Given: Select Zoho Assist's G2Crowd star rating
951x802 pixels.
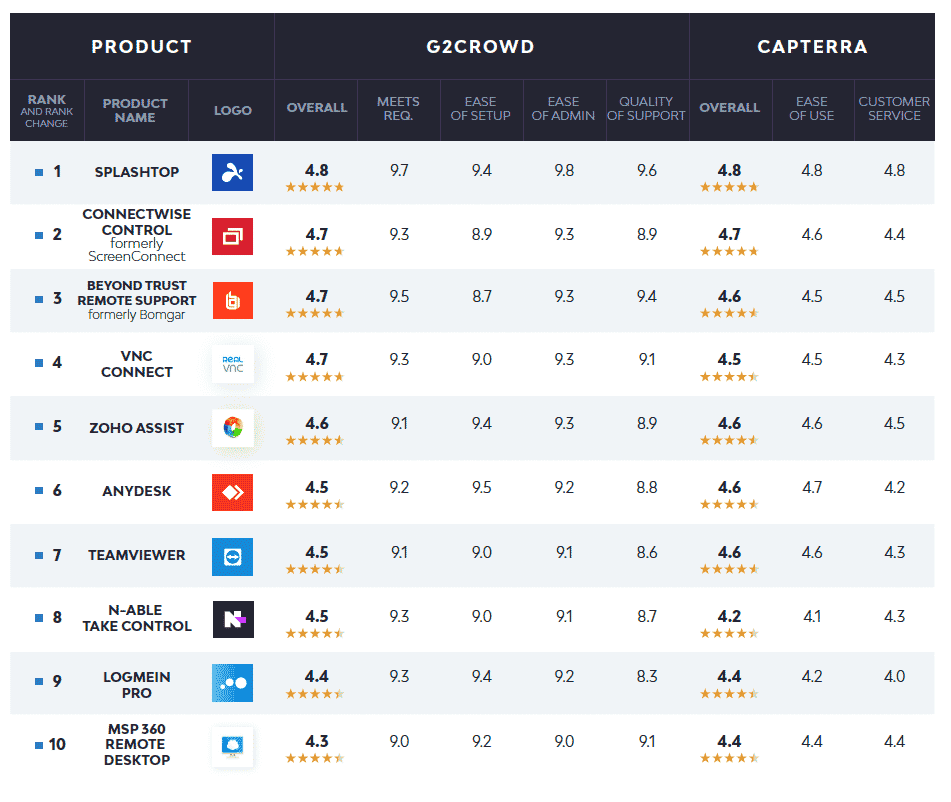Looking at the screenshot, I should tap(315, 440).
